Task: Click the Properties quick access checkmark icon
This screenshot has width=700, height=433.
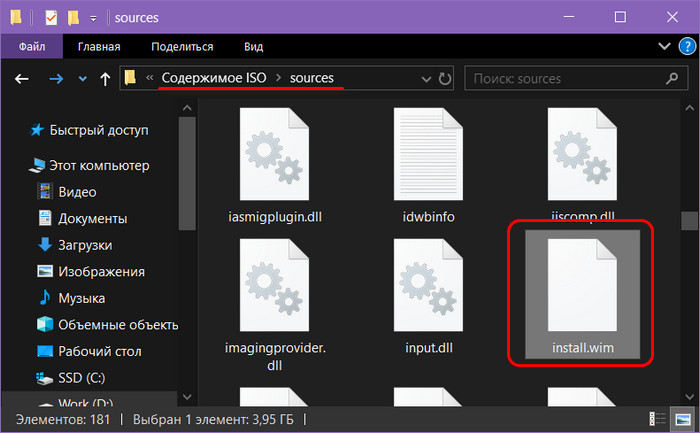Action: point(51,18)
